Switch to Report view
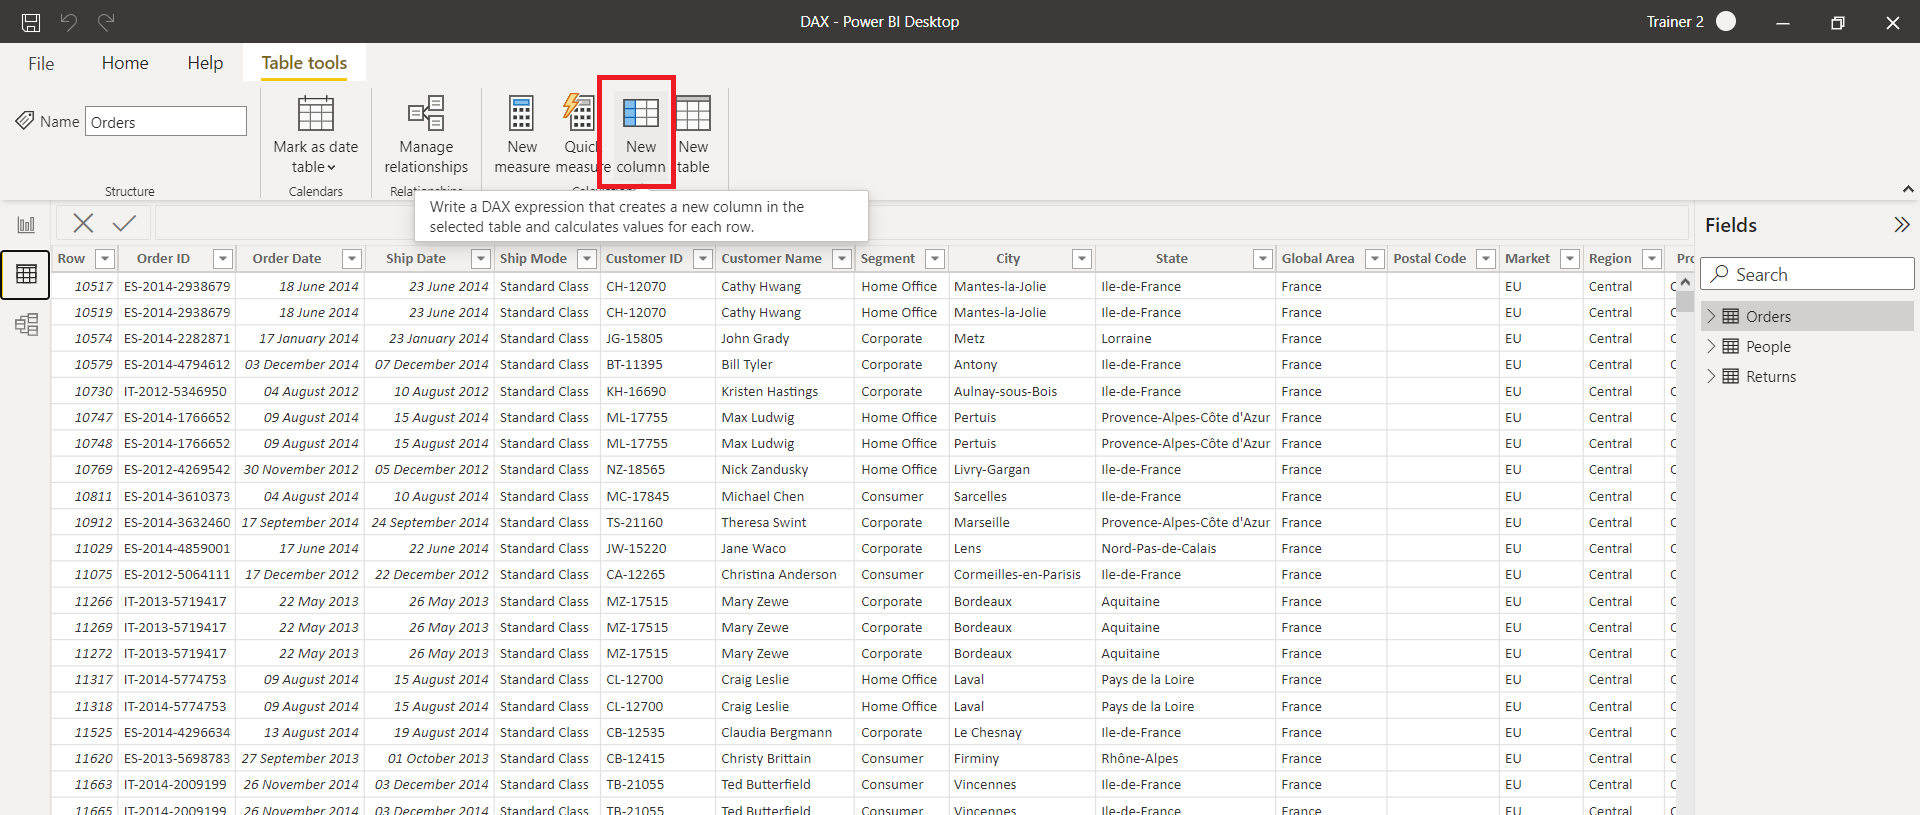The width and height of the screenshot is (1920, 815). pos(26,224)
